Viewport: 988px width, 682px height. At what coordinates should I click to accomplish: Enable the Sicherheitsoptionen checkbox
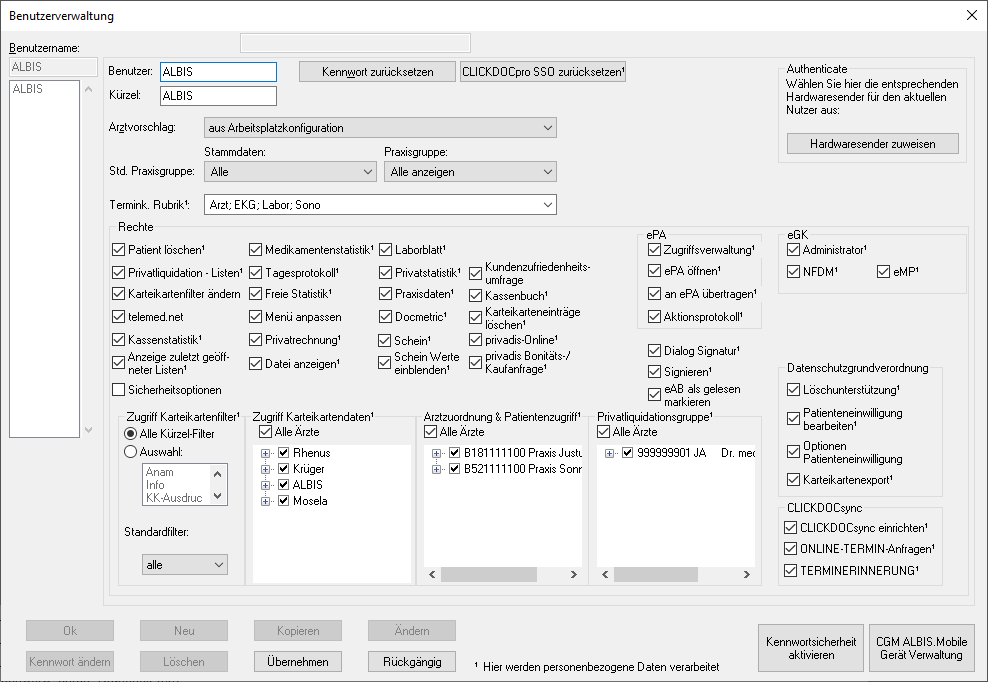pos(120,389)
